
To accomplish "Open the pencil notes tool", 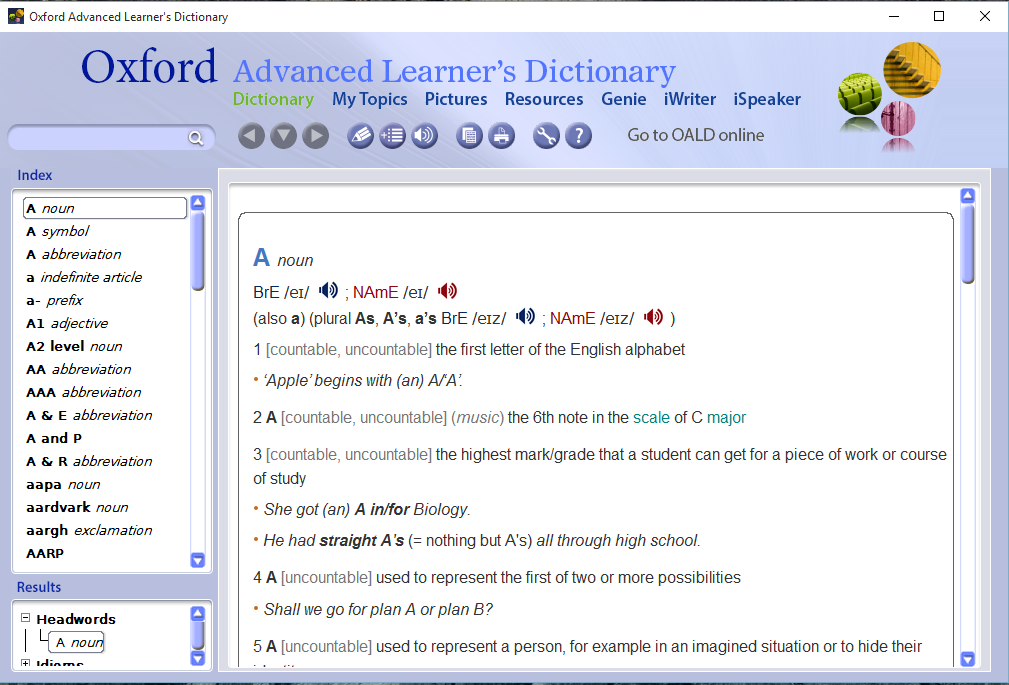I will (x=360, y=136).
